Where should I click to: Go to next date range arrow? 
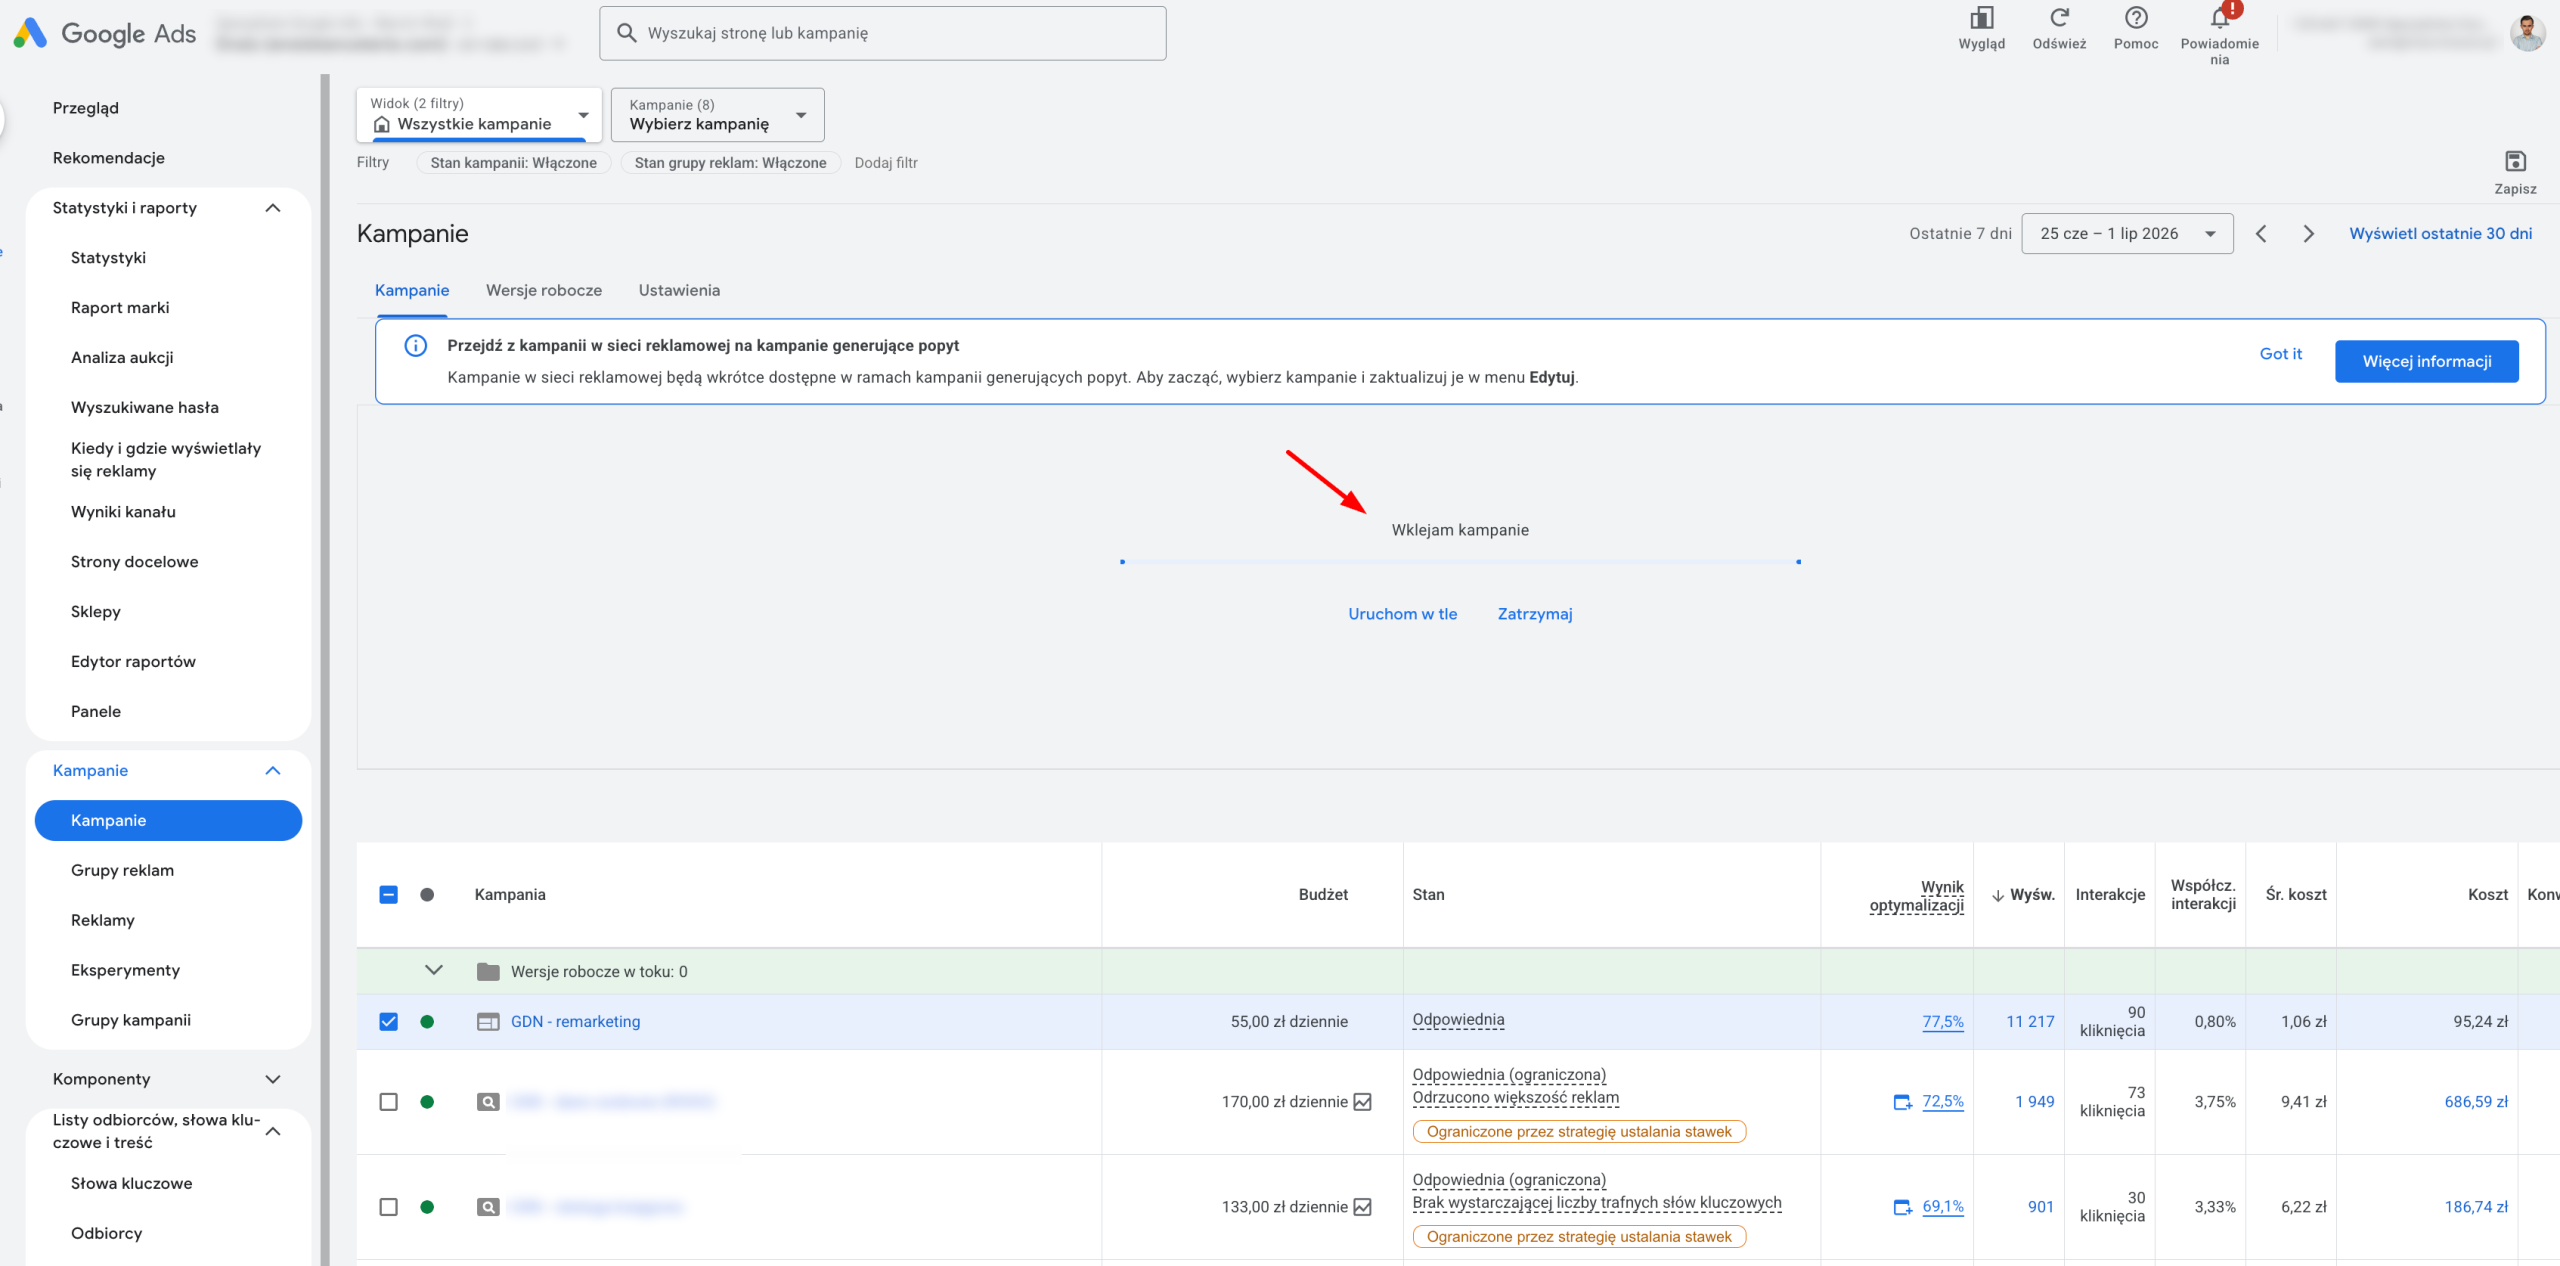tap(2308, 234)
